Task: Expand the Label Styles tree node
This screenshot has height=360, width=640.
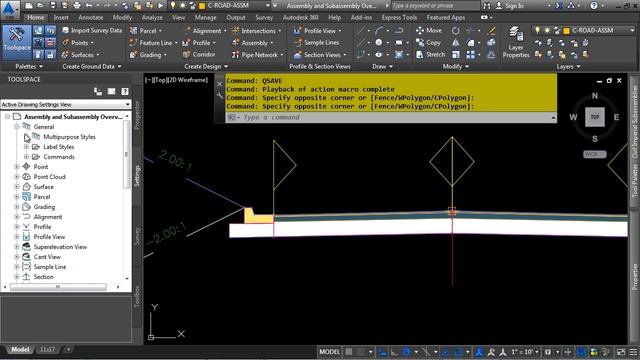Action: coord(27,147)
